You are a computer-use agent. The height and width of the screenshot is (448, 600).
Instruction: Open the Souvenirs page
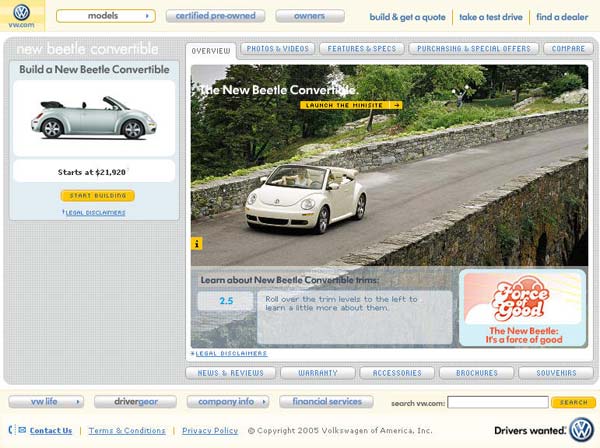point(556,373)
